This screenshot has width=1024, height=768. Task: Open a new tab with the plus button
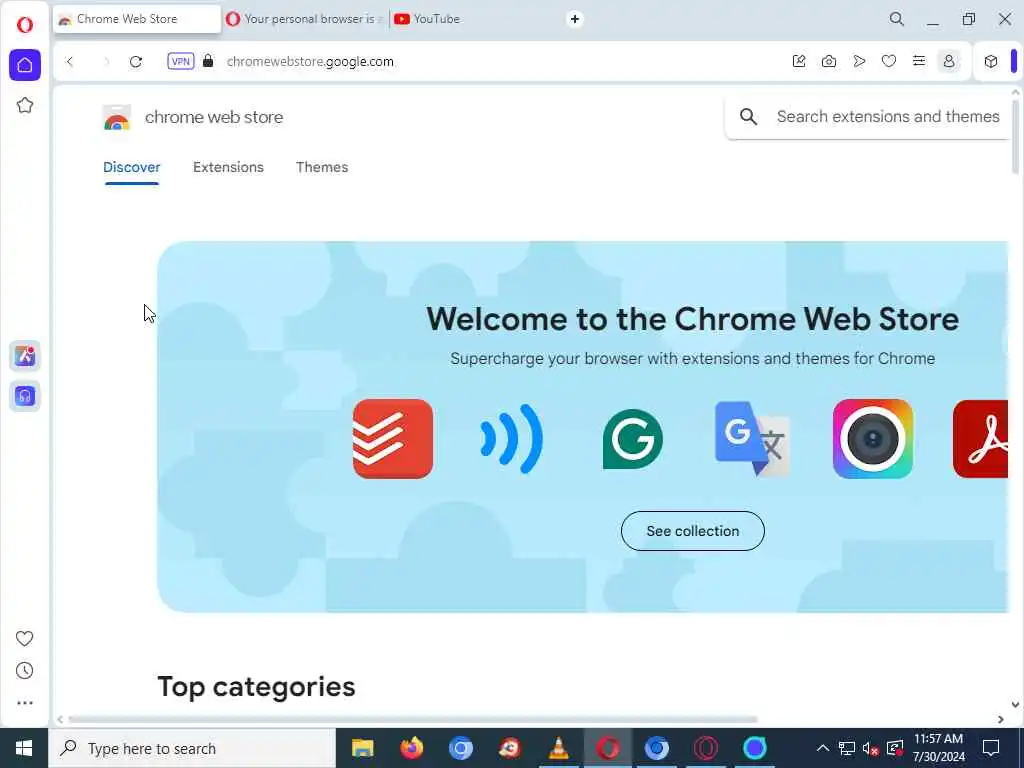click(575, 19)
